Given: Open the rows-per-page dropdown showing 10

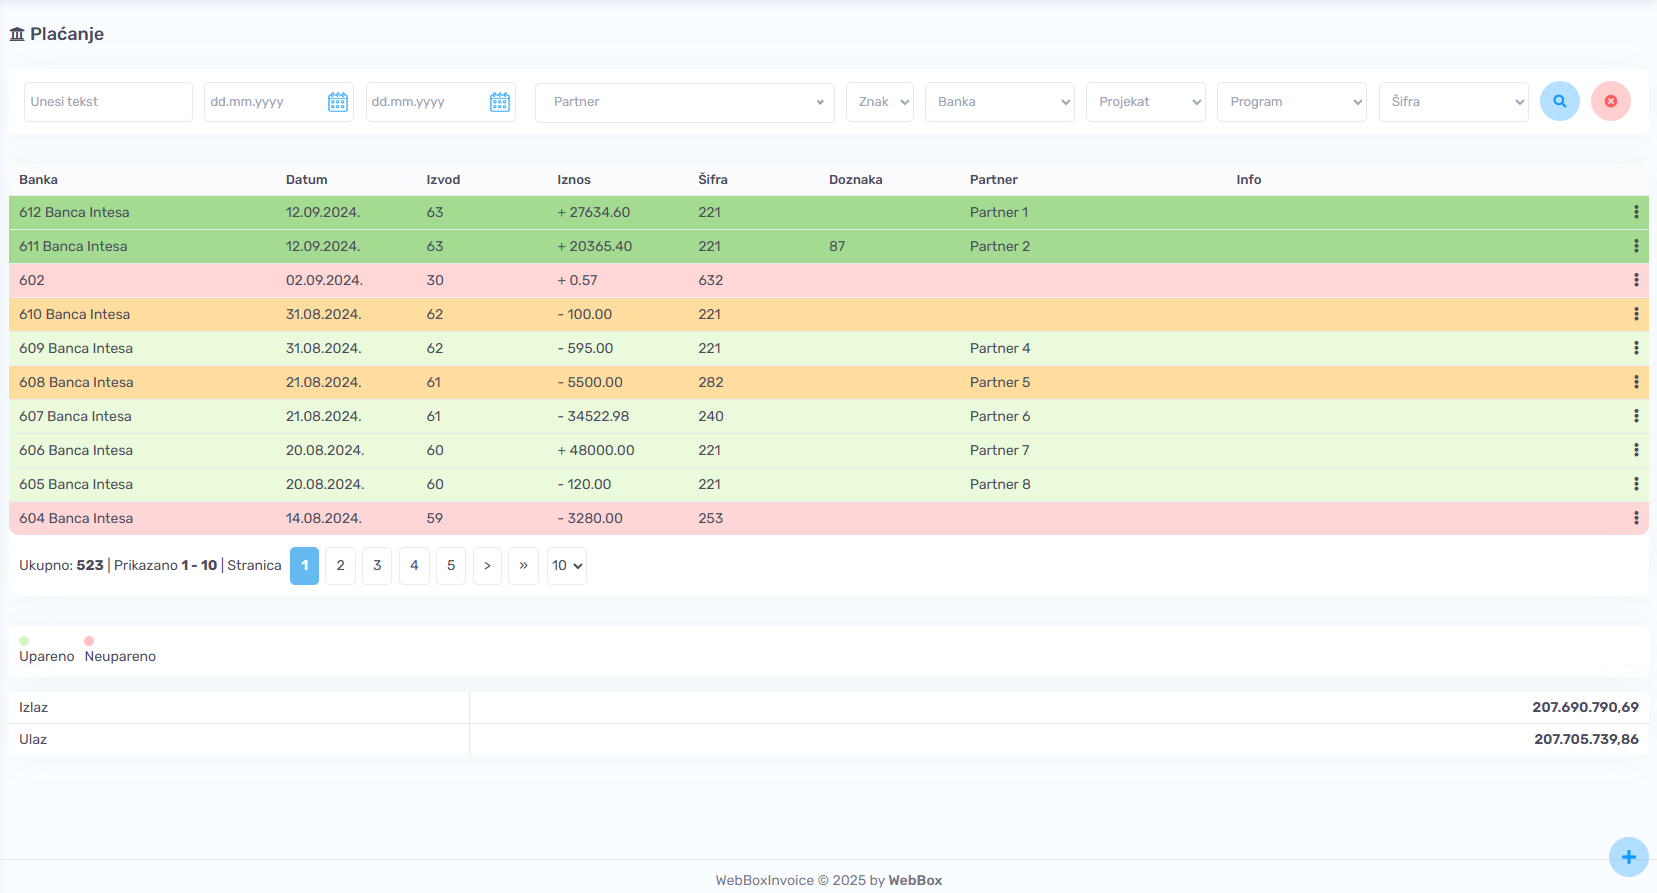Looking at the screenshot, I should pos(567,566).
